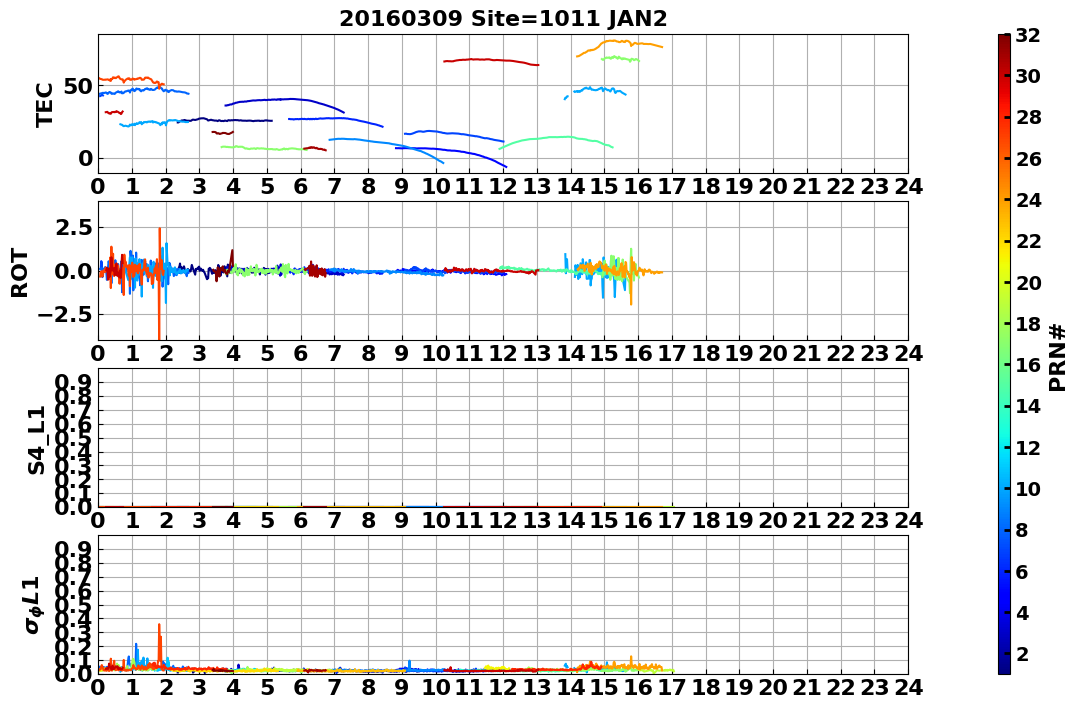Click colorbar tick label 26

point(1027,159)
